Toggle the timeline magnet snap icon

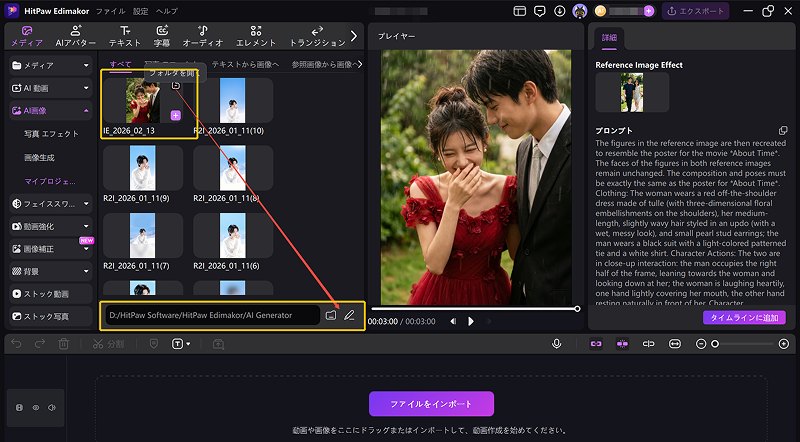pyautogui.click(x=622, y=344)
